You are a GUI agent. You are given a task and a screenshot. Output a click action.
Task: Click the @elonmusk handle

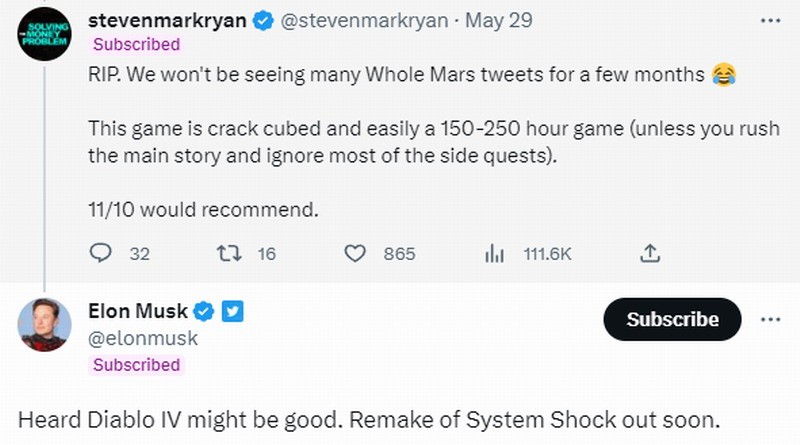coord(144,338)
